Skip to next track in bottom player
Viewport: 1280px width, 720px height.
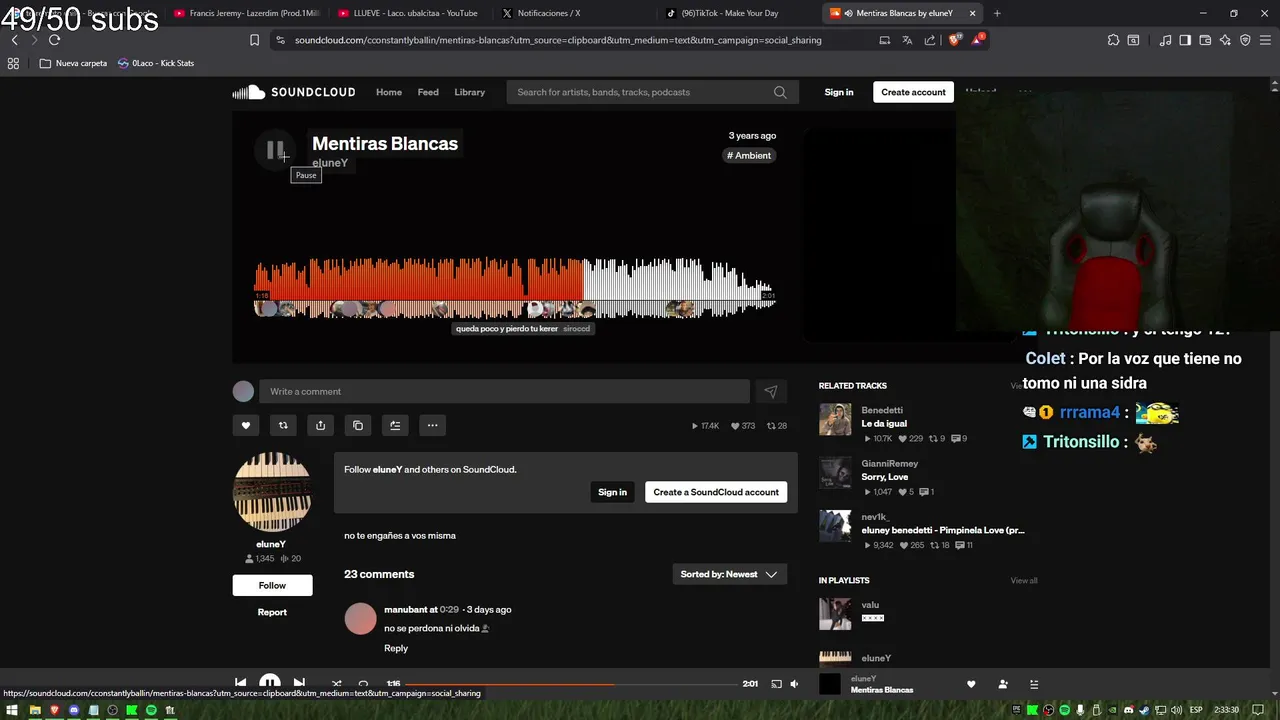(x=299, y=684)
